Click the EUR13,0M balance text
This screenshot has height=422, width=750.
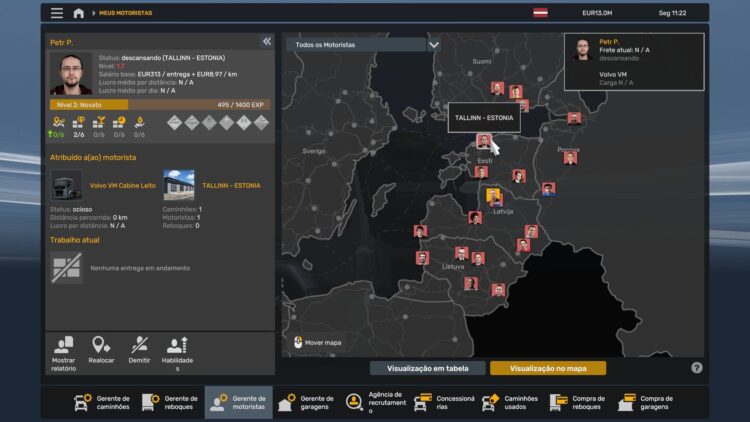pyautogui.click(x=597, y=13)
